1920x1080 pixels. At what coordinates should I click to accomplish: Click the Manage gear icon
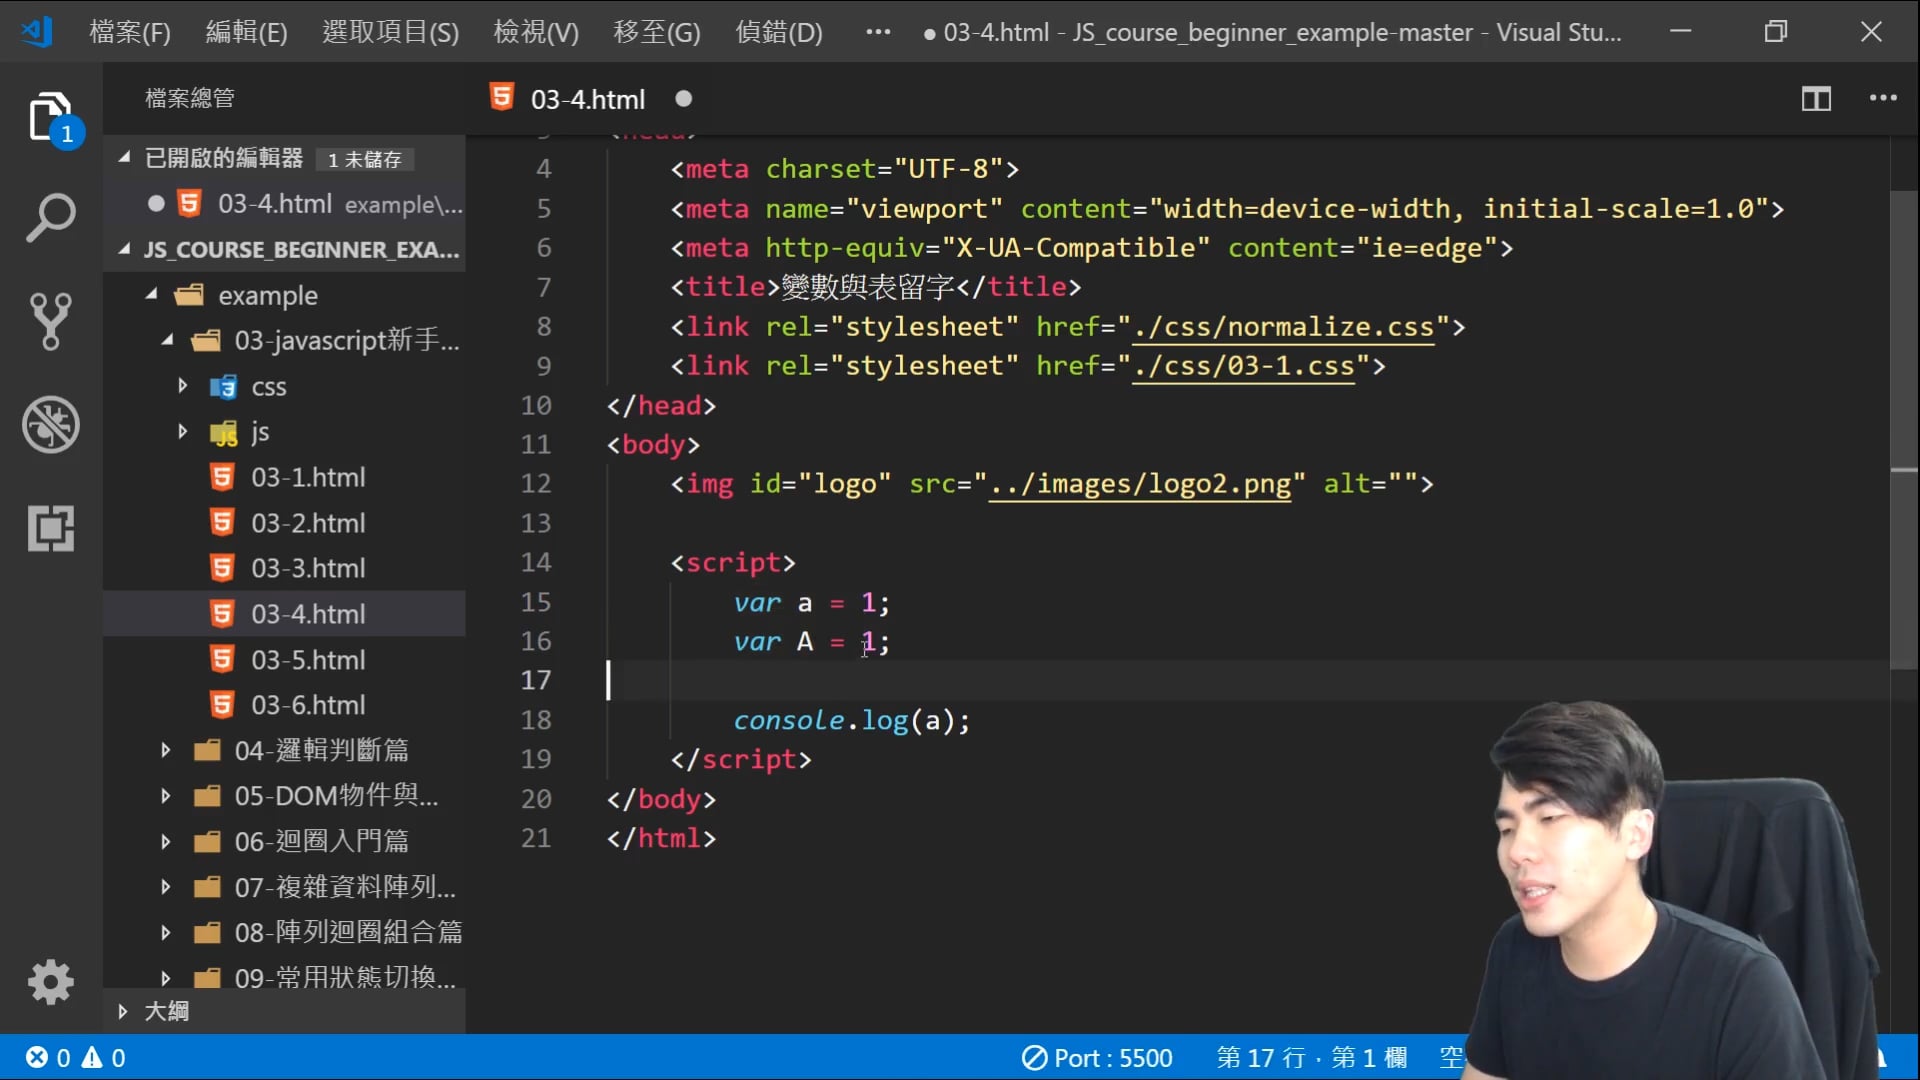50,982
